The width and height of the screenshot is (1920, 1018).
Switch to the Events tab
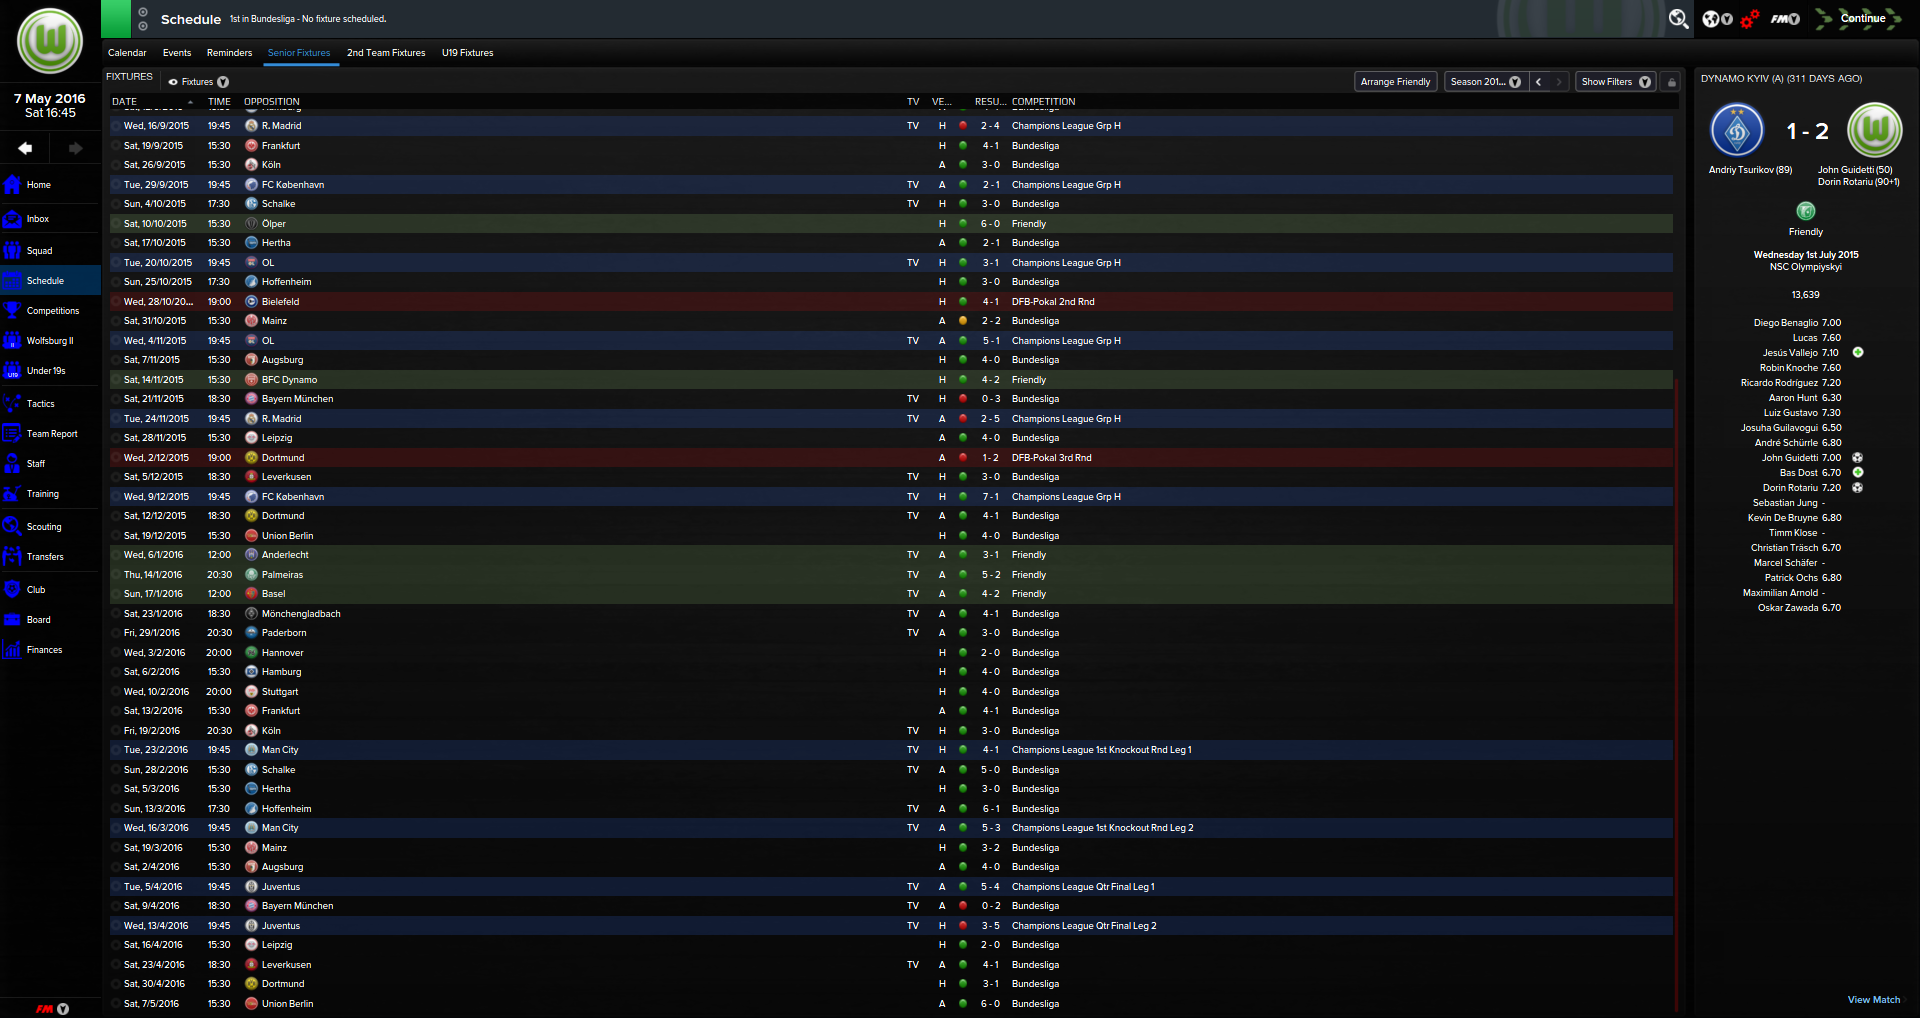[177, 53]
